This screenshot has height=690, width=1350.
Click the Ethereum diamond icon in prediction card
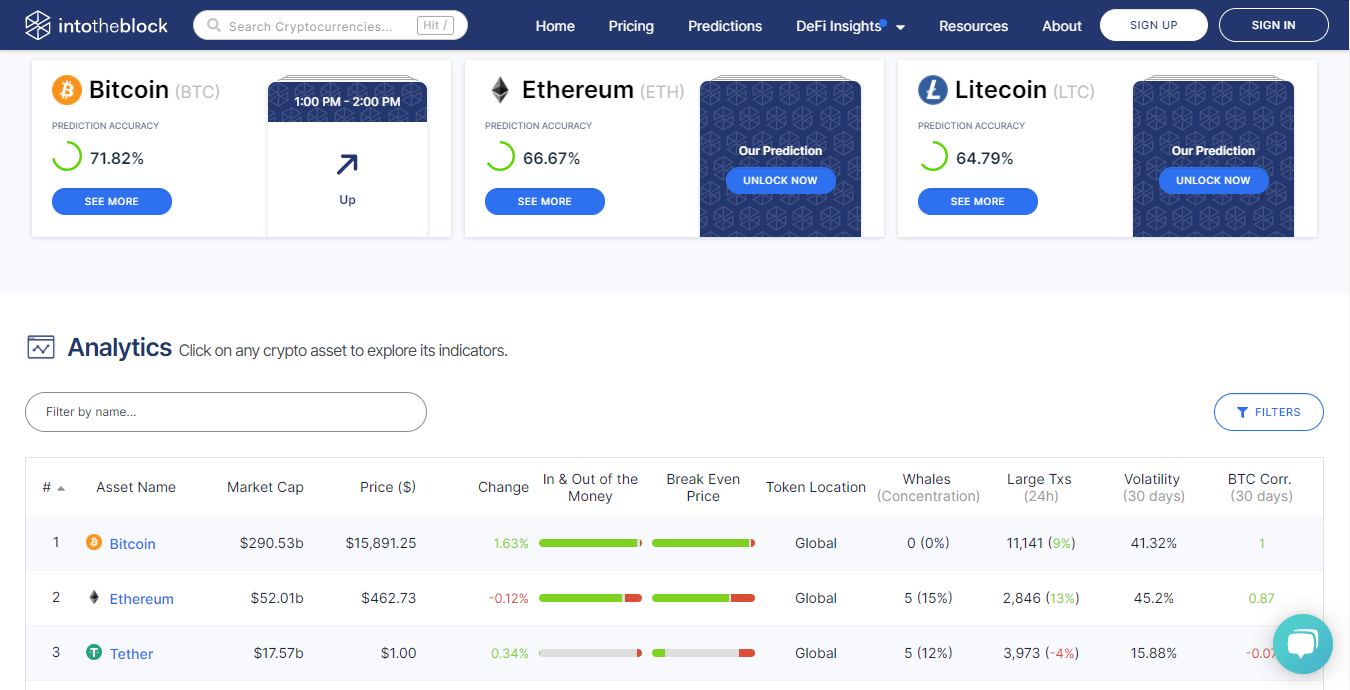(499, 90)
